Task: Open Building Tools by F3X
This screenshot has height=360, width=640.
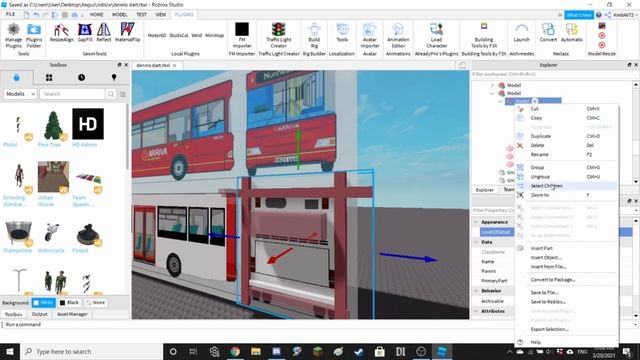Action: coord(484,35)
